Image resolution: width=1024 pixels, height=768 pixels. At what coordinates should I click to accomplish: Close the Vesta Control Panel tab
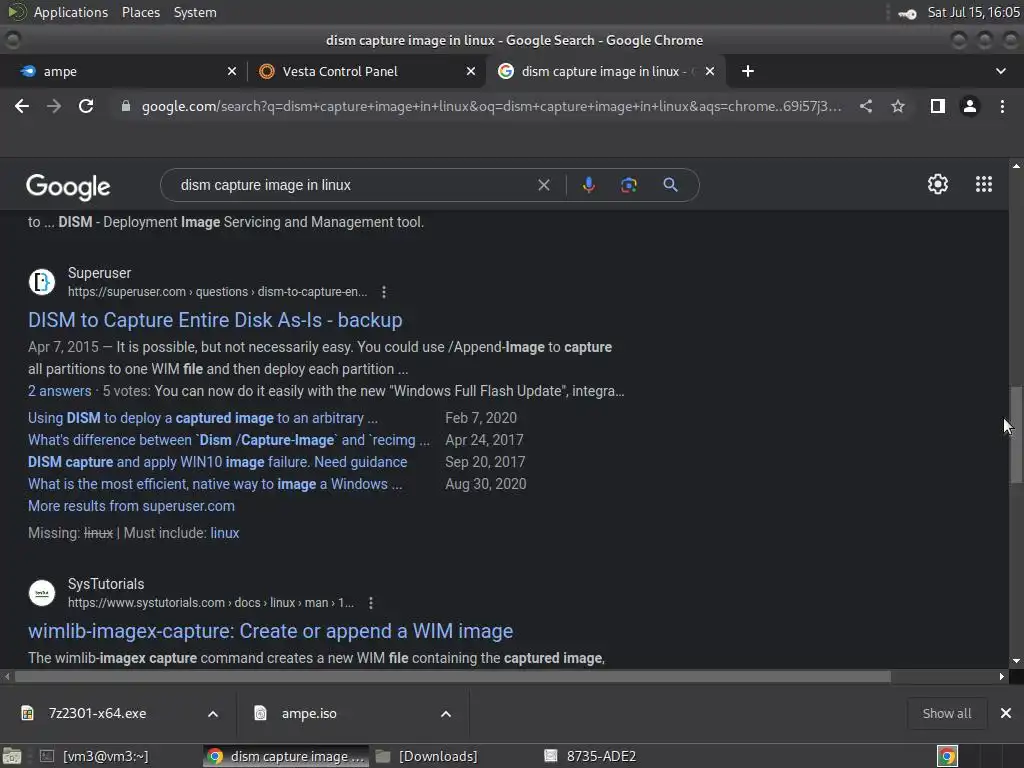pyautogui.click(x=471, y=71)
